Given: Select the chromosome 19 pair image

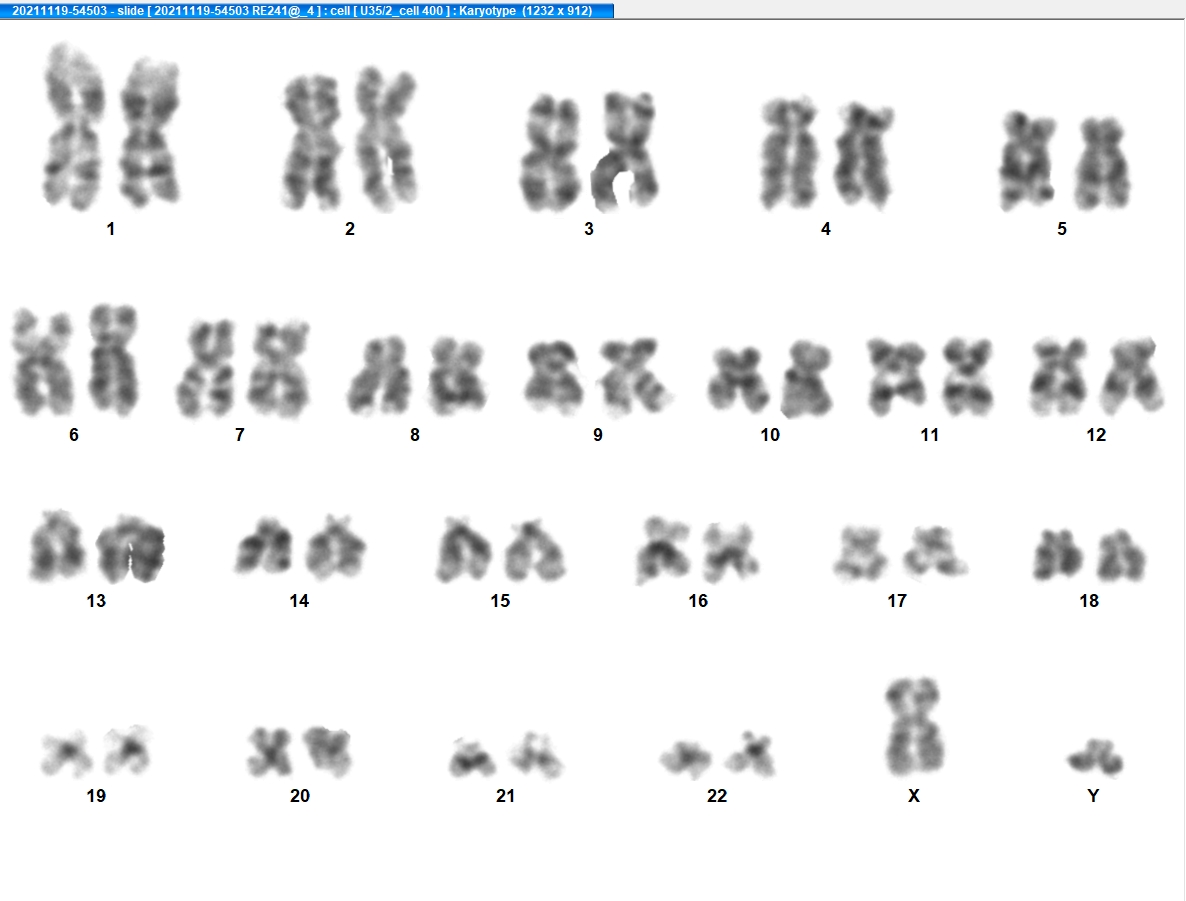Looking at the screenshot, I should coord(96,751).
